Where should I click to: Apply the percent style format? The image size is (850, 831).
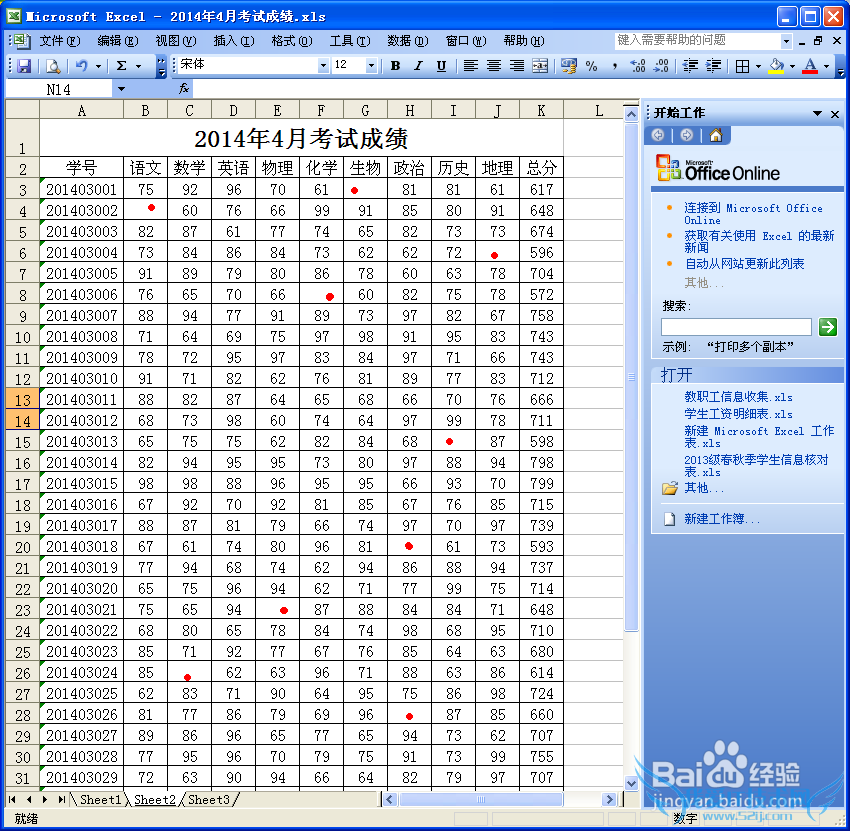pyautogui.click(x=591, y=66)
